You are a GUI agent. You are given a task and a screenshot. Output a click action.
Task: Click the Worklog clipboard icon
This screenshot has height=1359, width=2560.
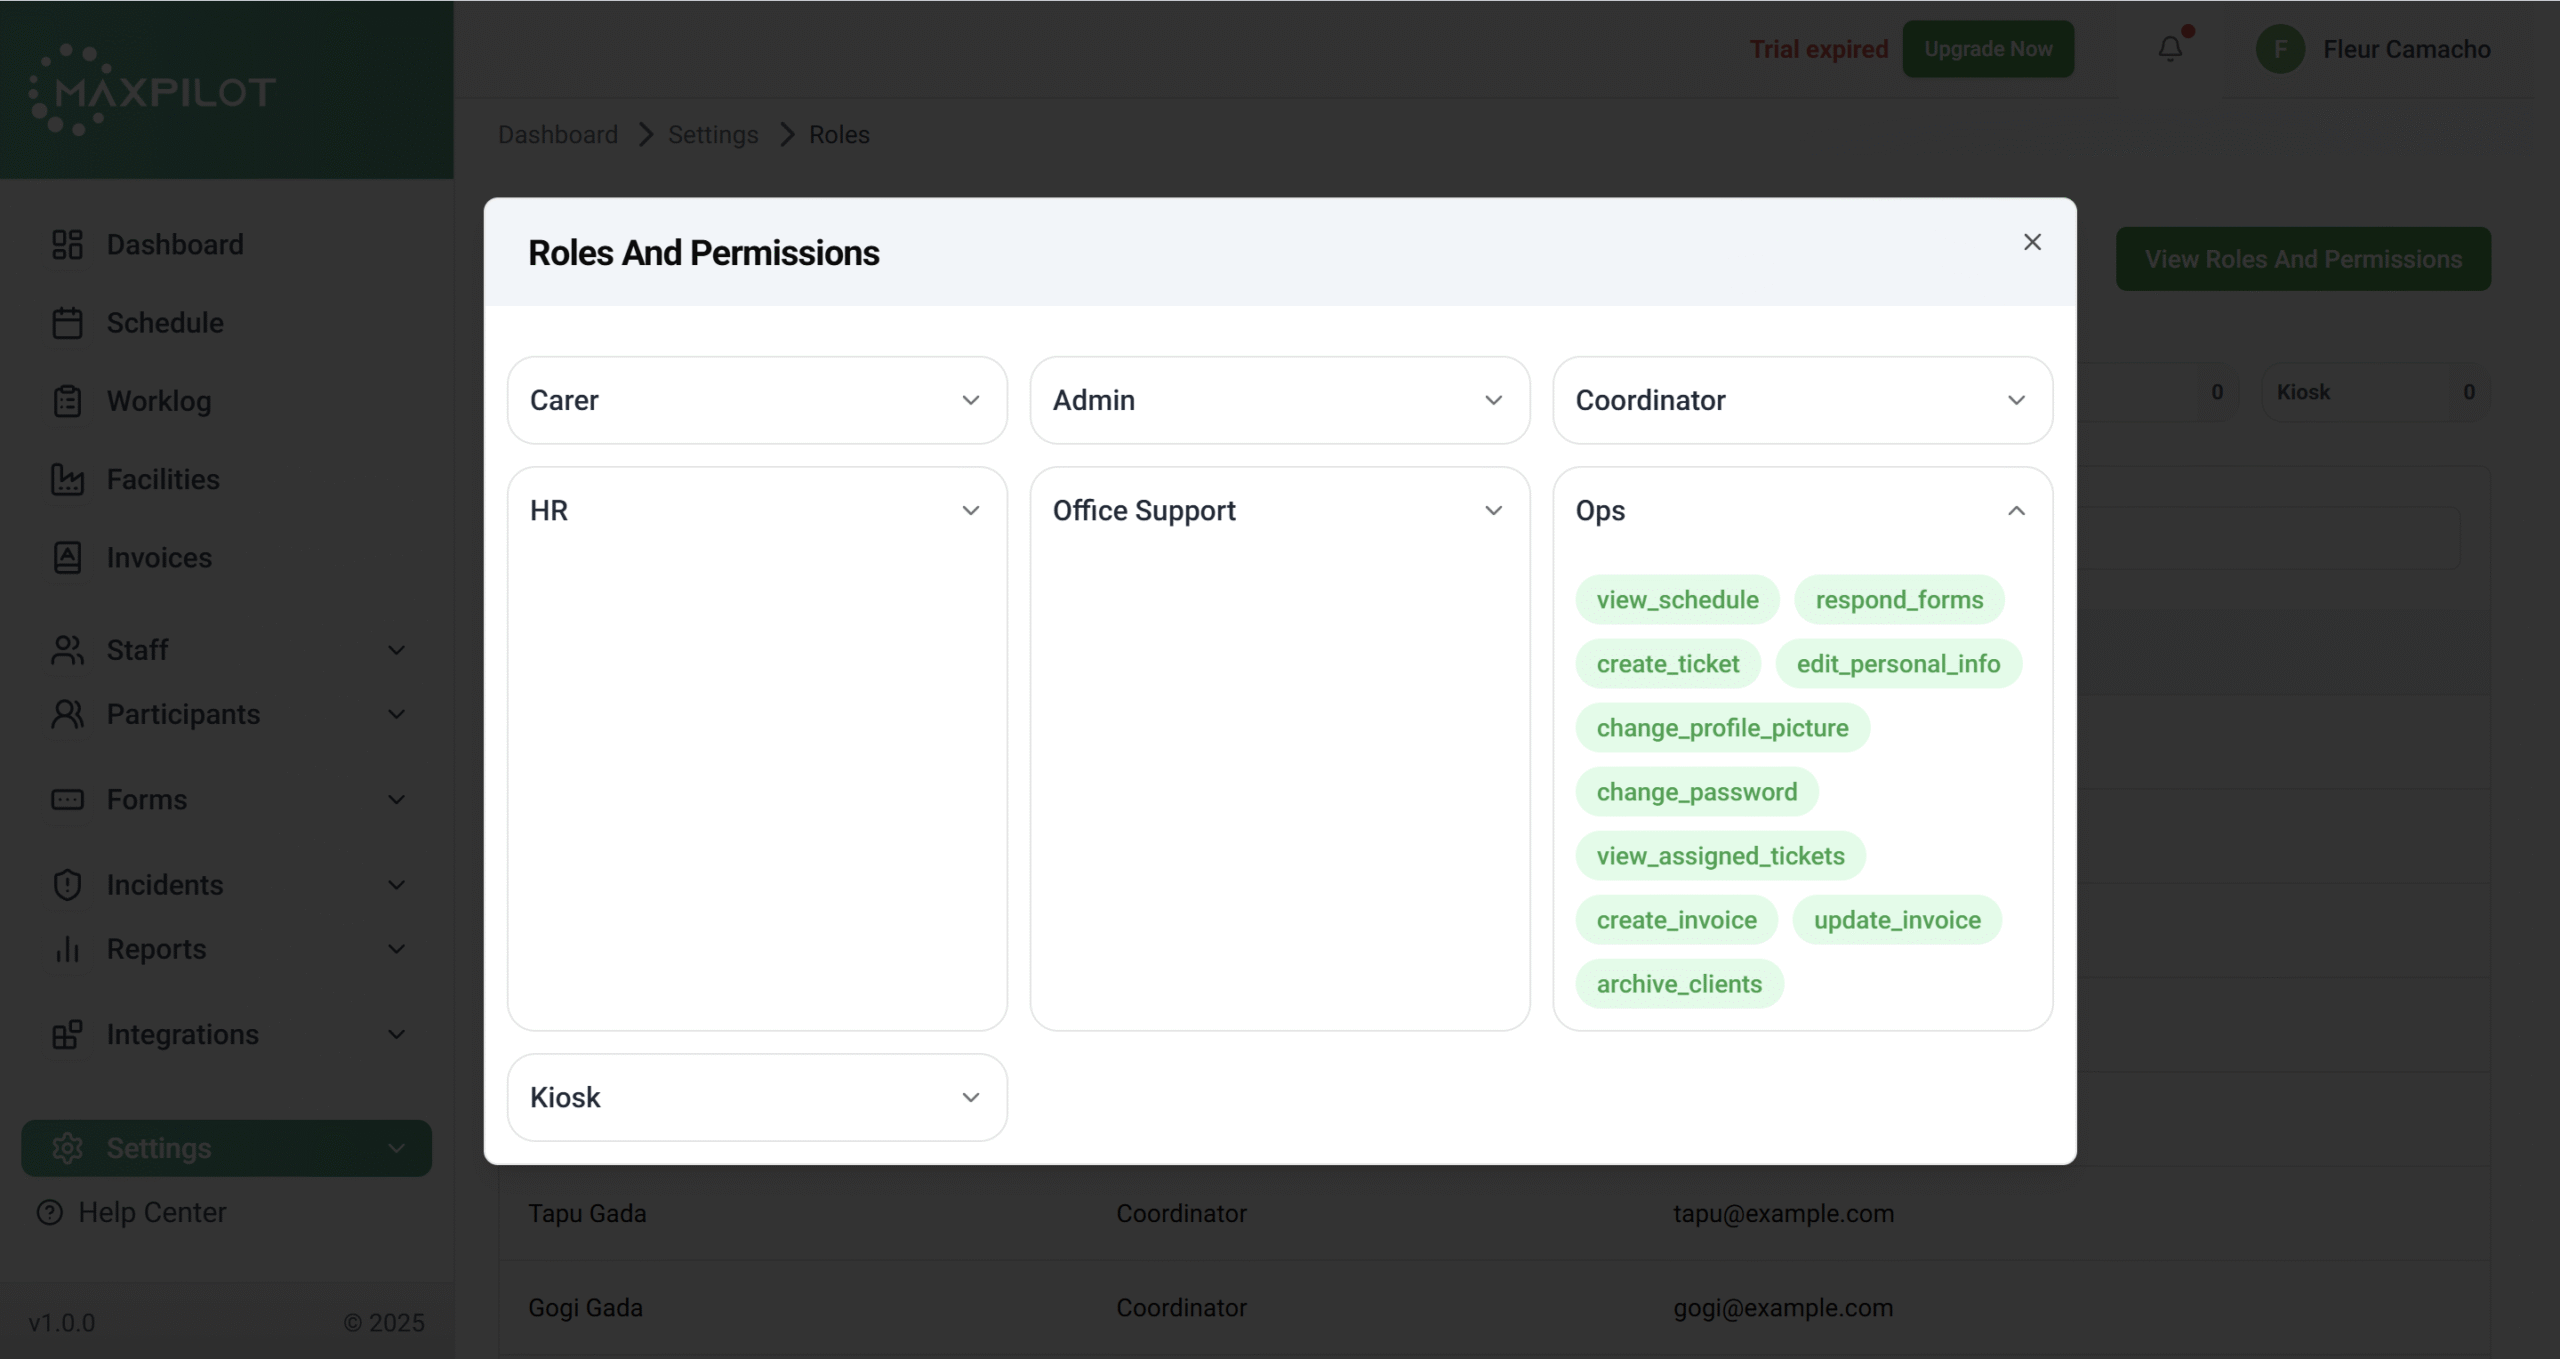(67, 401)
